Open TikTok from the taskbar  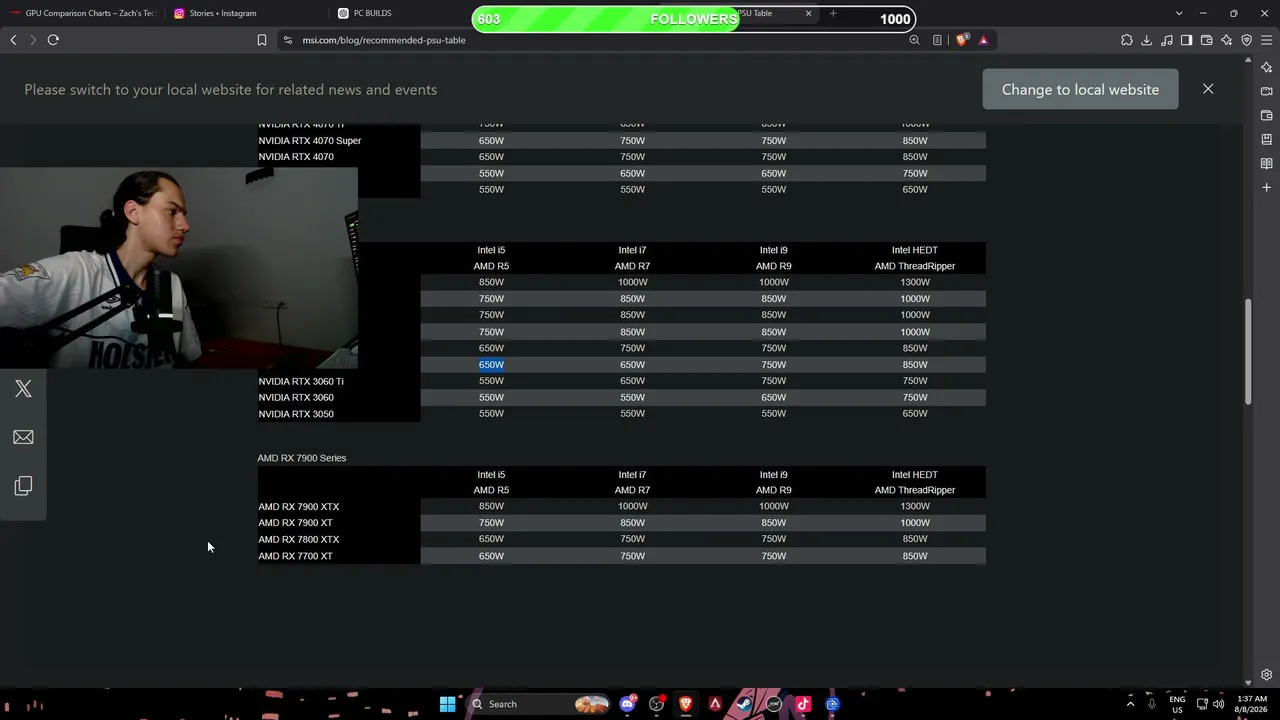[803, 704]
